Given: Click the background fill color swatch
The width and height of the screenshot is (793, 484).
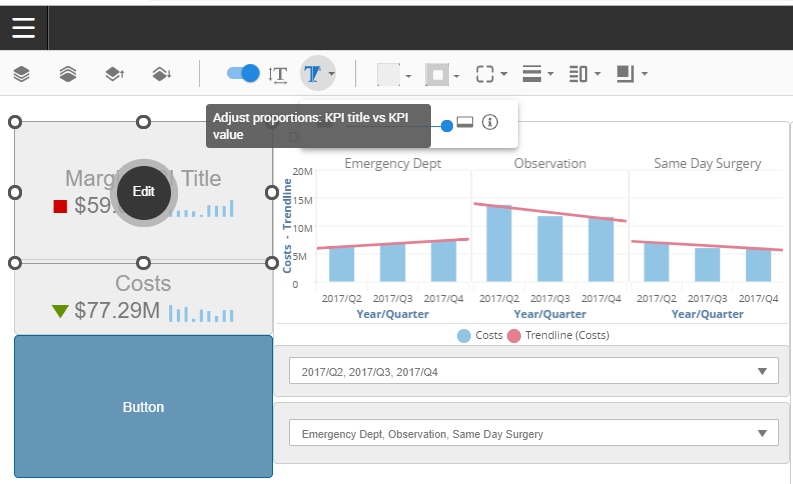Looking at the screenshot, I should point(388,74).
